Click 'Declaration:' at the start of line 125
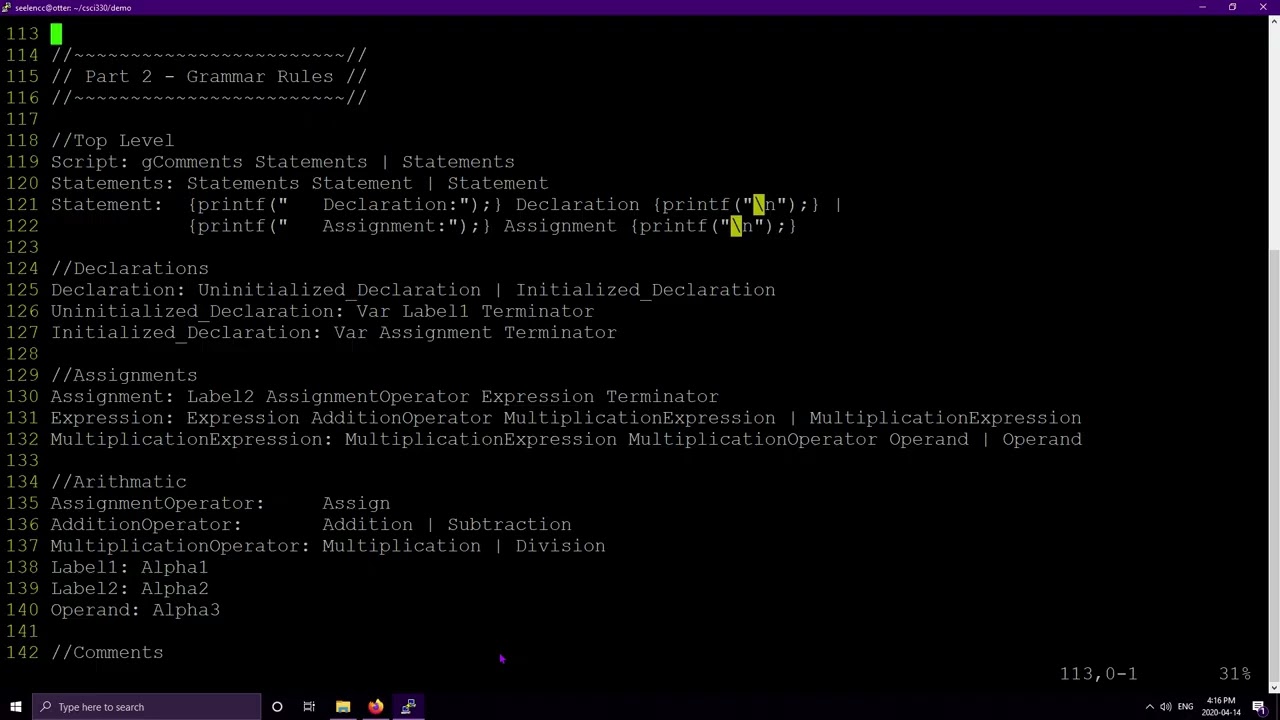This screenshot has width=1280, height=720. [x=118, y=290]
